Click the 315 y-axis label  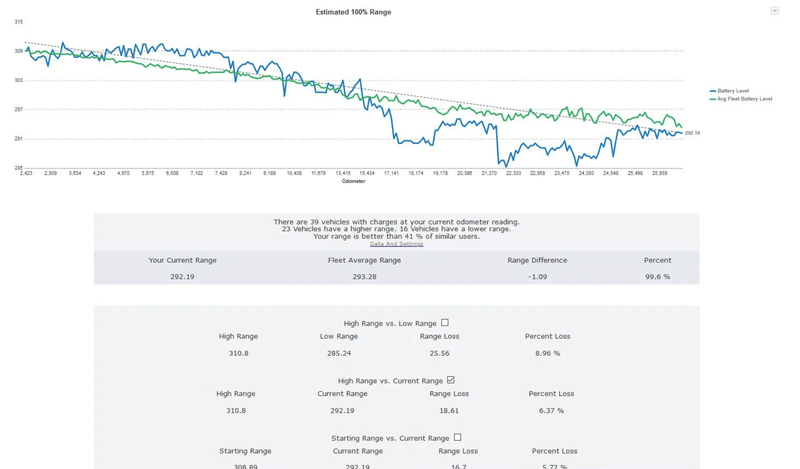(x=18, y=21)
